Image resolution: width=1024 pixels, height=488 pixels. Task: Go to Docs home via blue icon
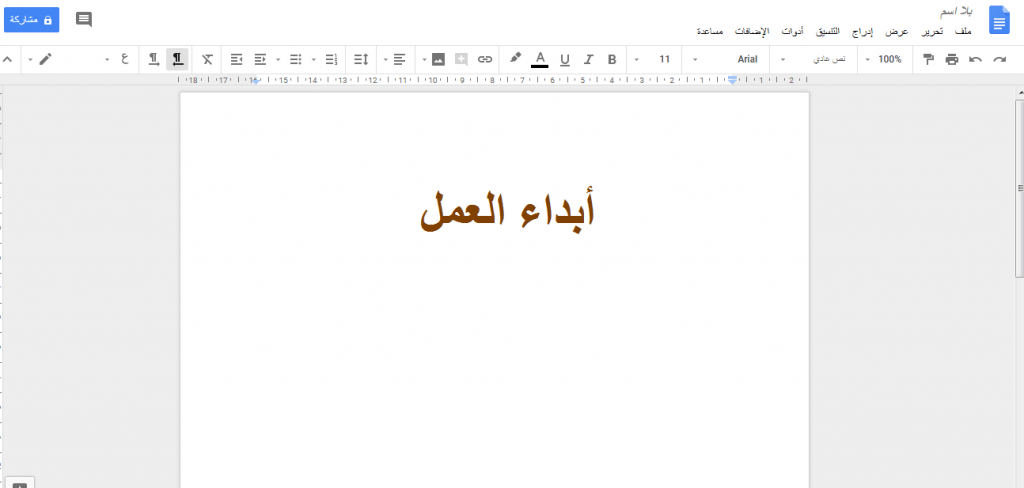[999, 20]
